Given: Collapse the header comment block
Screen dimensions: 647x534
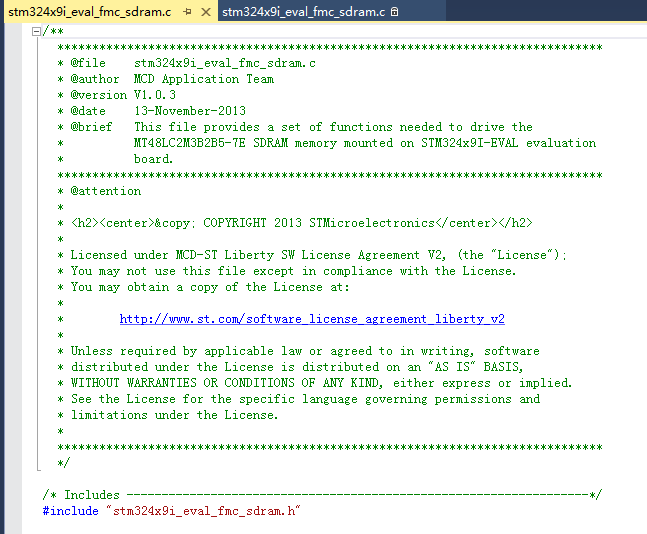Looking at the screenshot, I should click(36, 31).
